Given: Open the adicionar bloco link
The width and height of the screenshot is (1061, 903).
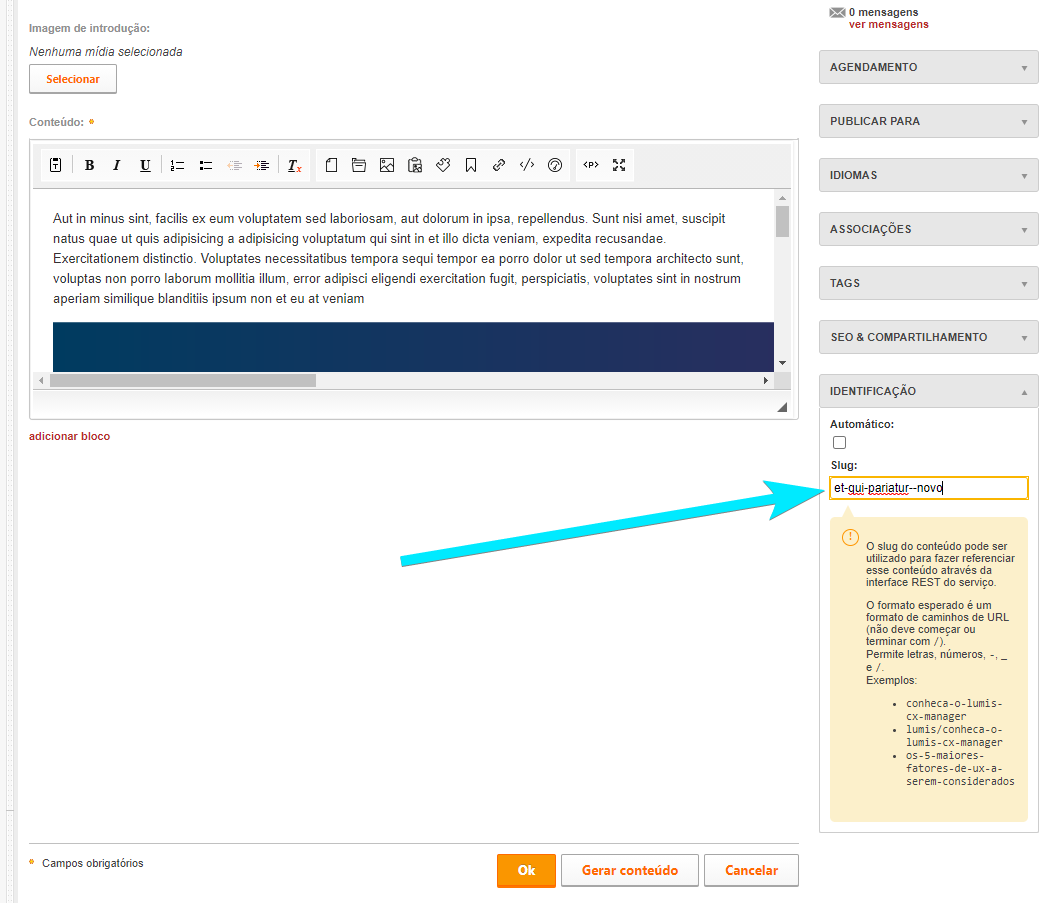Looking at the screenshot, I should 70,437.
